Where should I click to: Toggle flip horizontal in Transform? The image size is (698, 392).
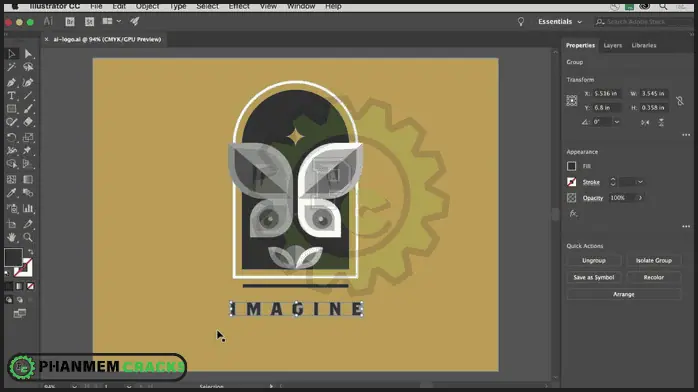[645, 122]
